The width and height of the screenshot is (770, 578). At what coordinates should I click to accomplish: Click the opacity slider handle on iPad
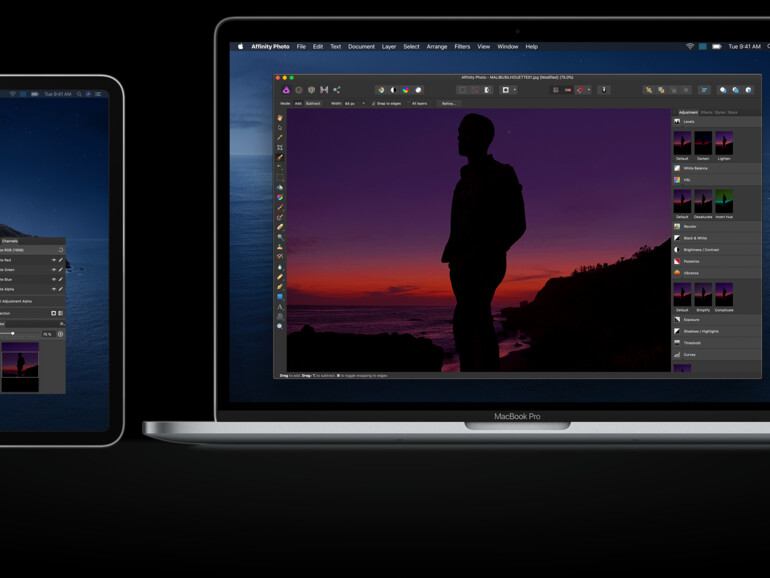(13, 334)
